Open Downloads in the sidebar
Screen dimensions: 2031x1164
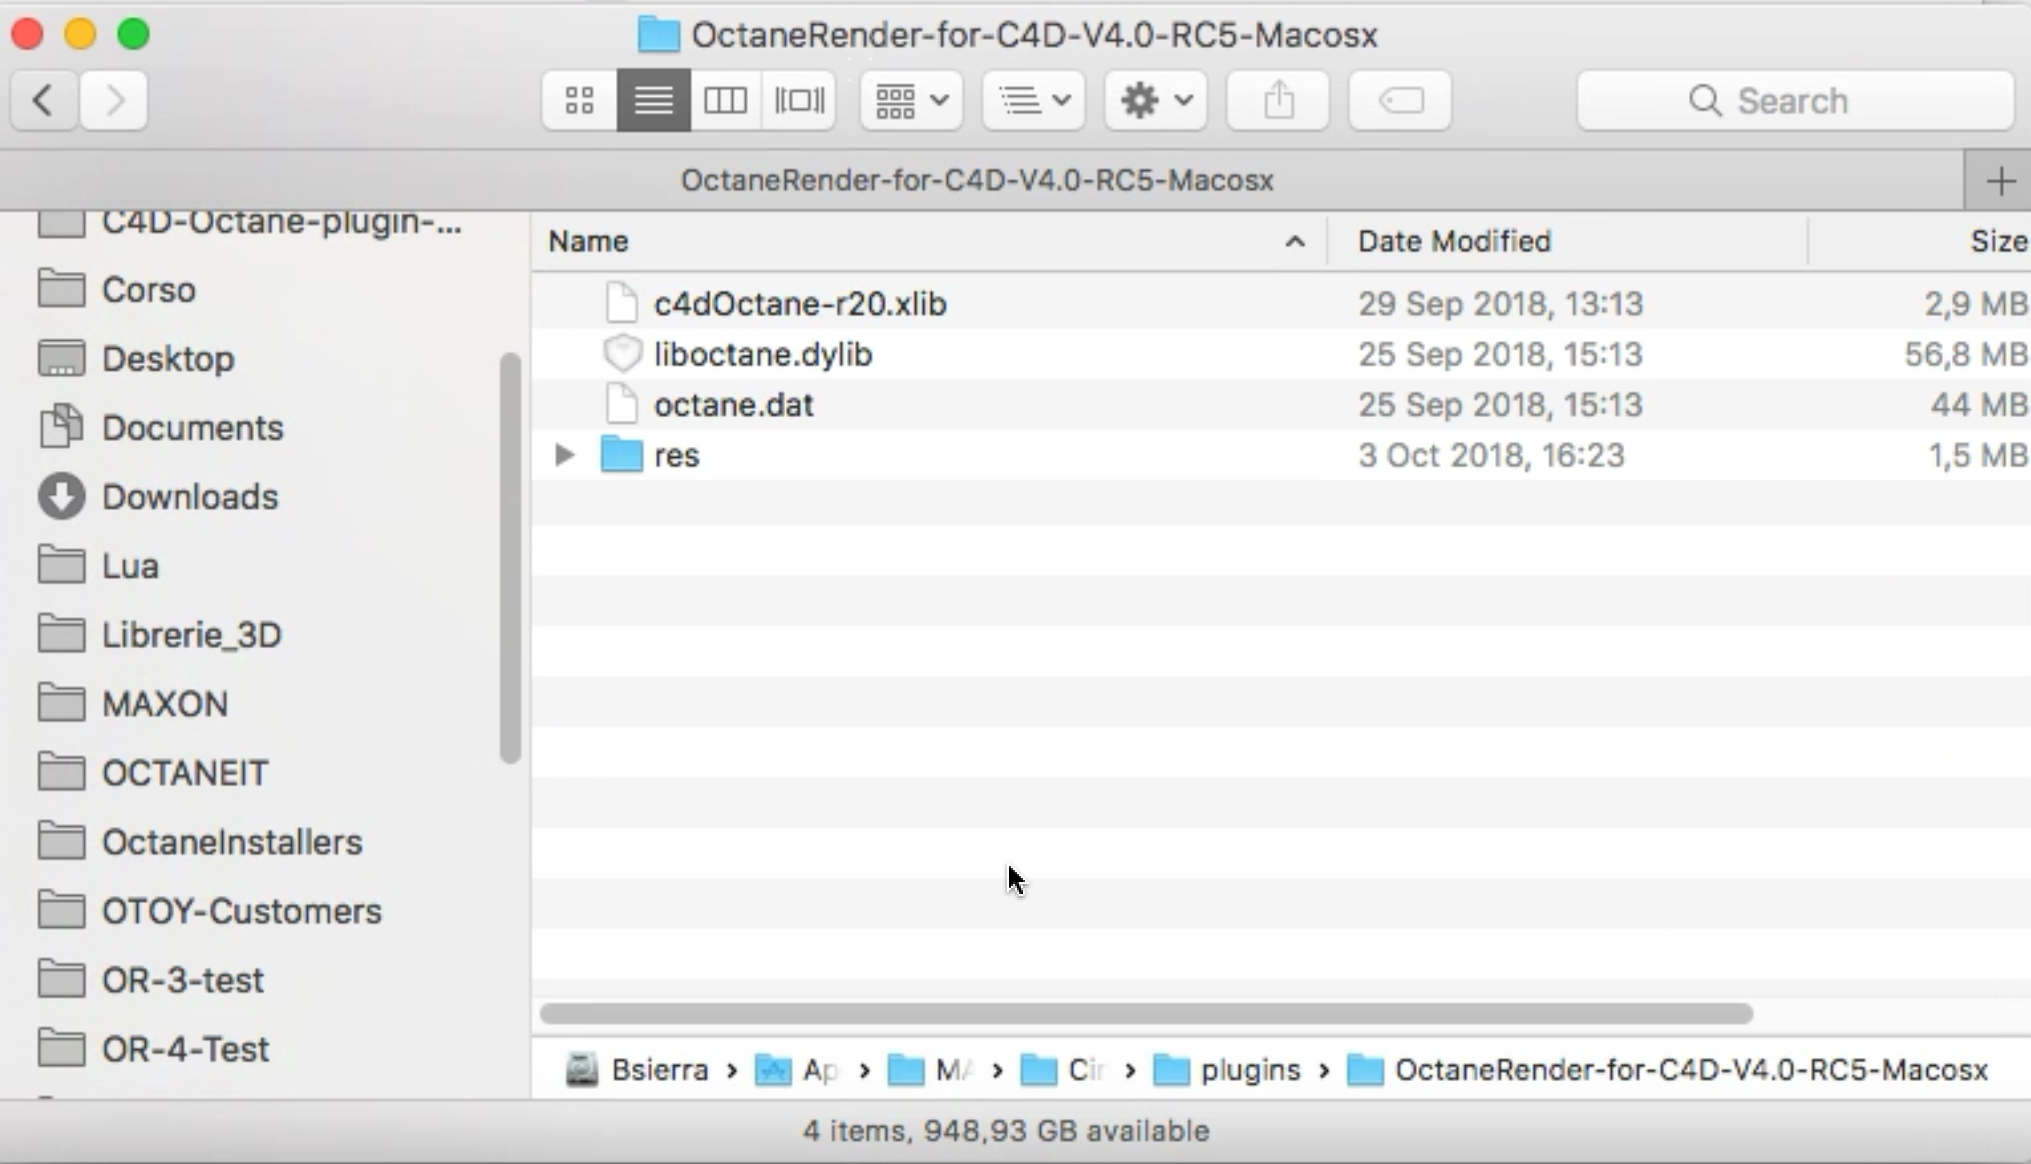tap(189, 497)
